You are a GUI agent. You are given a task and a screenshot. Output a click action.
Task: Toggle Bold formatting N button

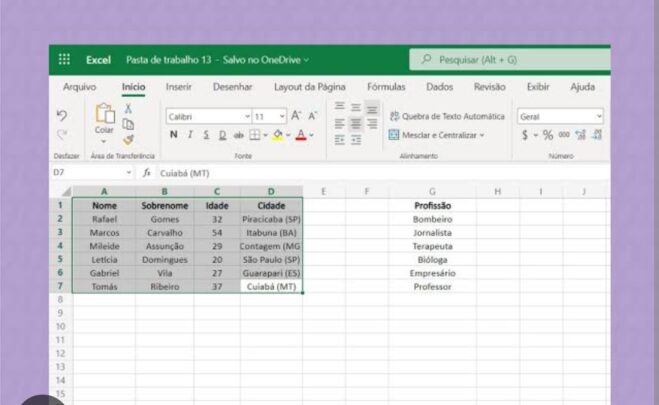pyautogui.click(x=173, y=134)
